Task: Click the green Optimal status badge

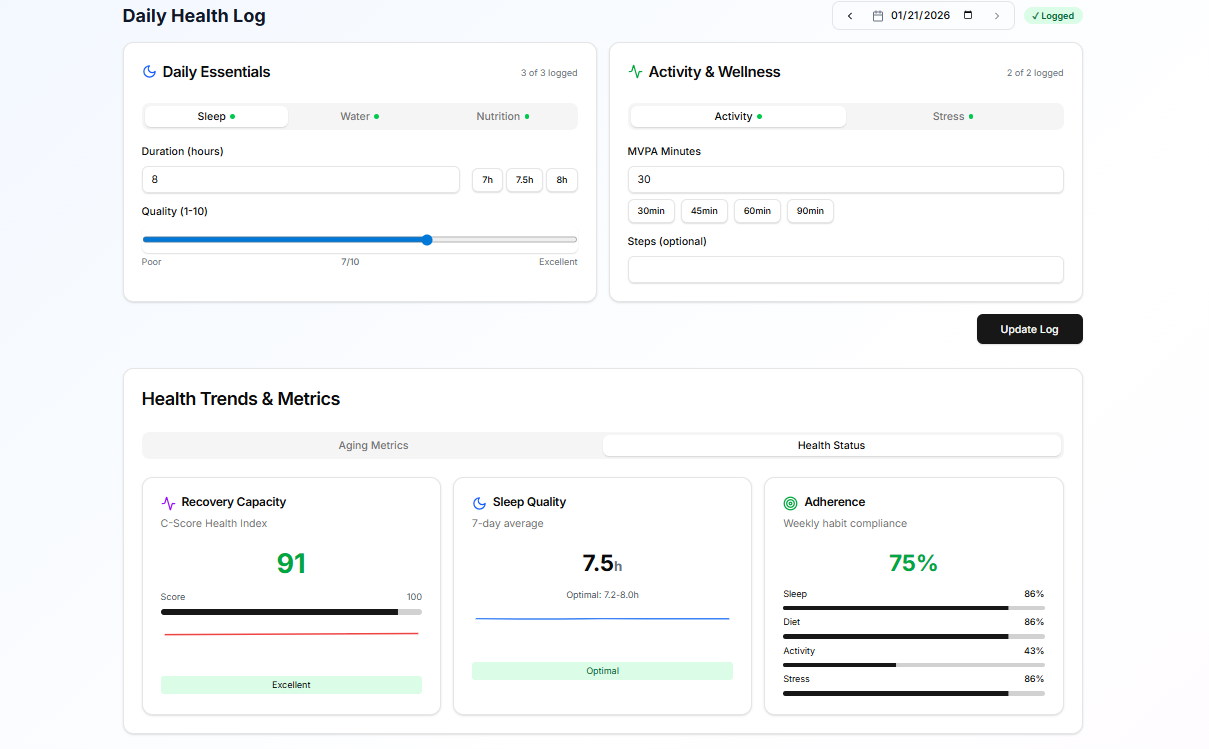Action: point(602,671)
